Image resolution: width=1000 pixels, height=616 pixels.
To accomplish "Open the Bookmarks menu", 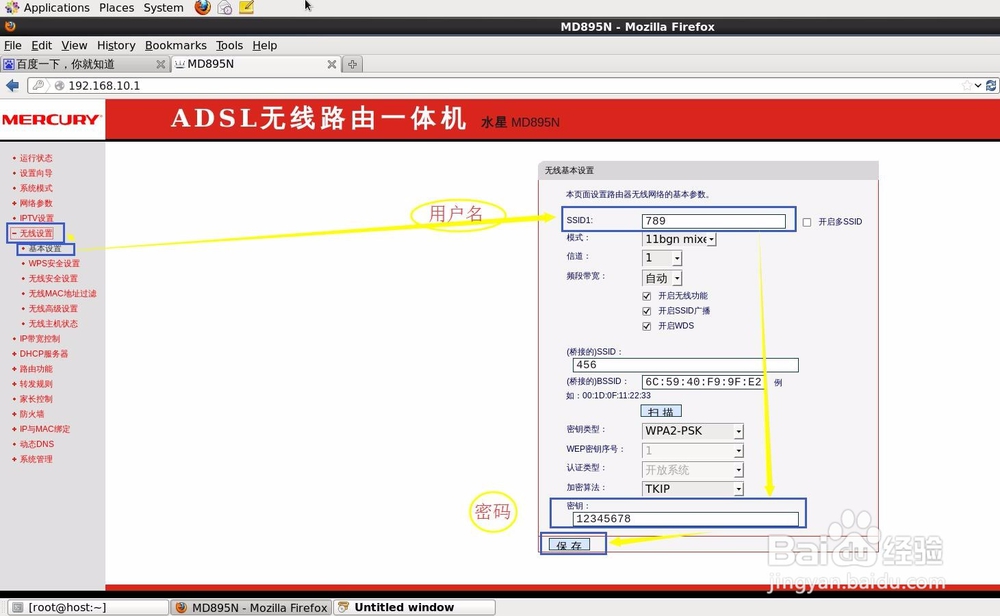I will tap(175, 45).
